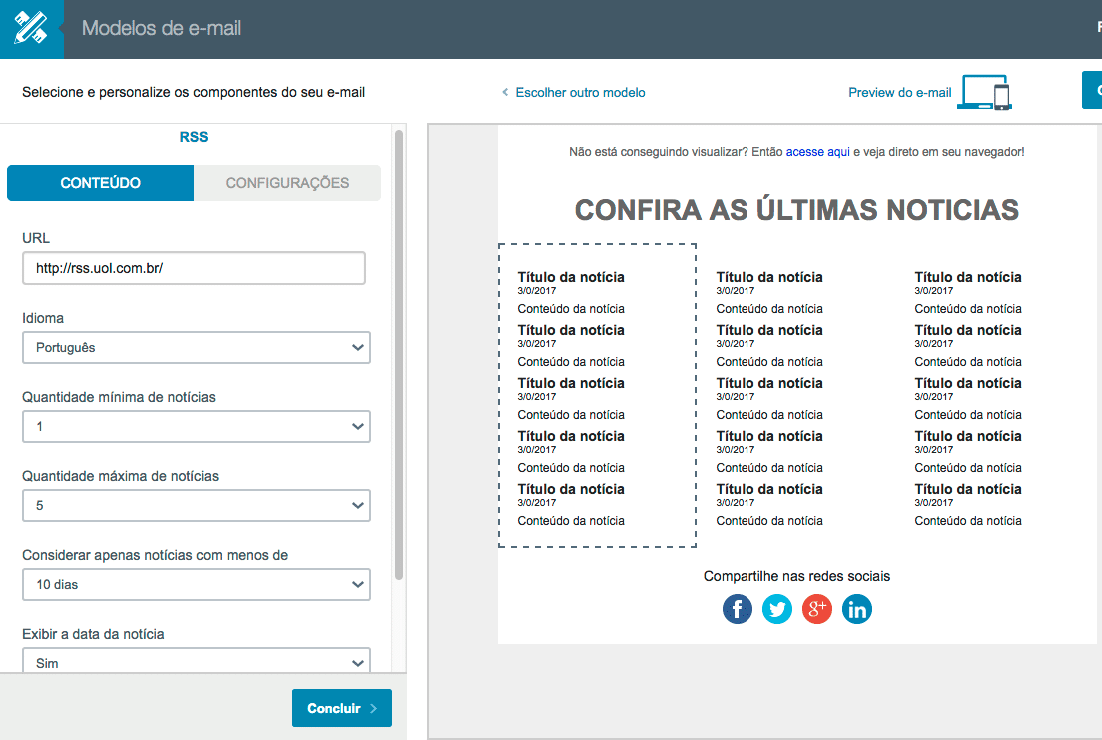Click the Facebook share icon
The width and height of the screenshot is (1102, 740).
pos(737,609)
